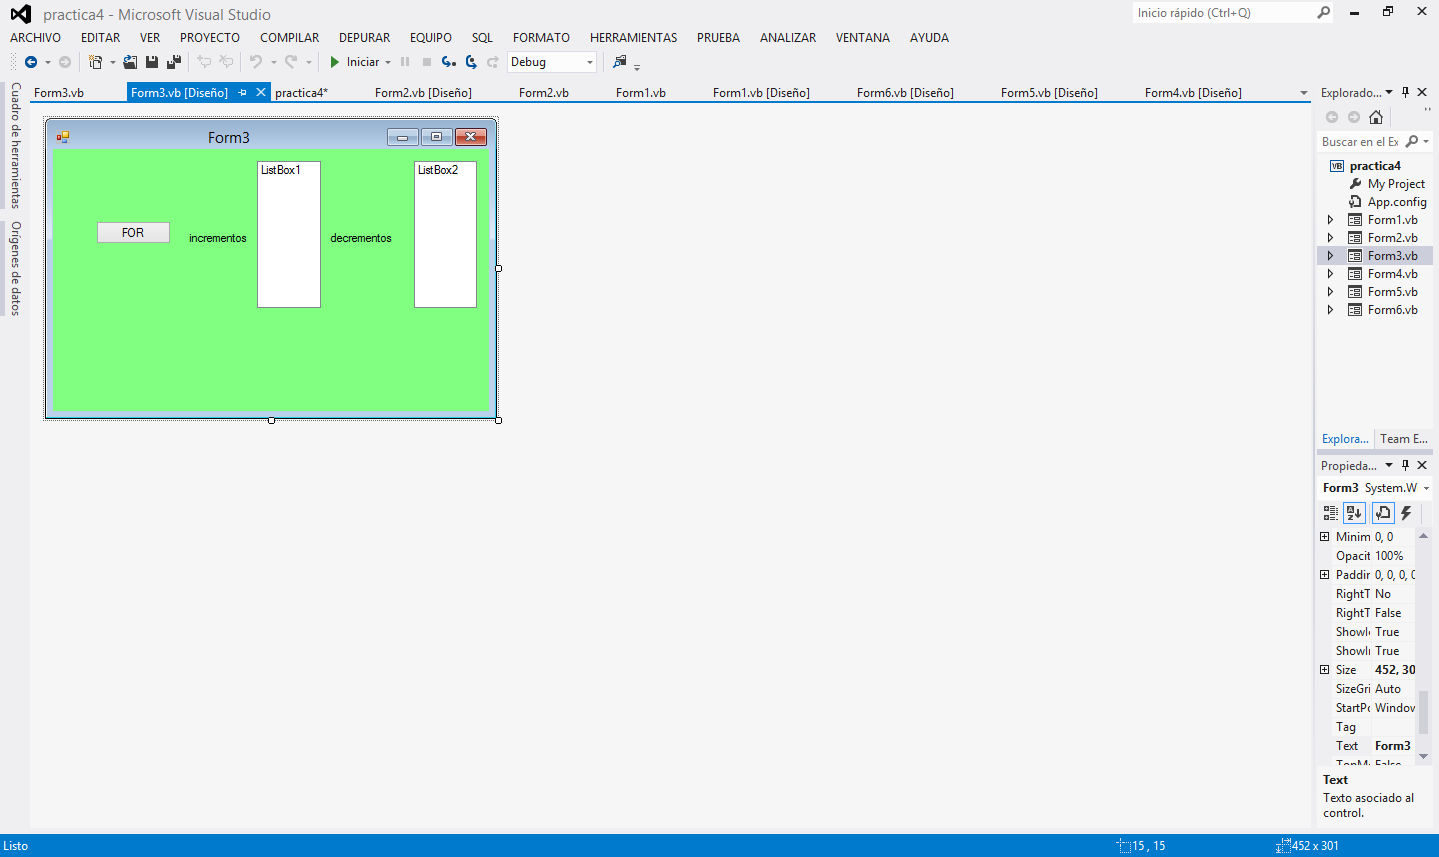Click the Home icon in Solution Explorer
The width and height of the screenshot is (1439, 857).
(x=1375, y=117)
